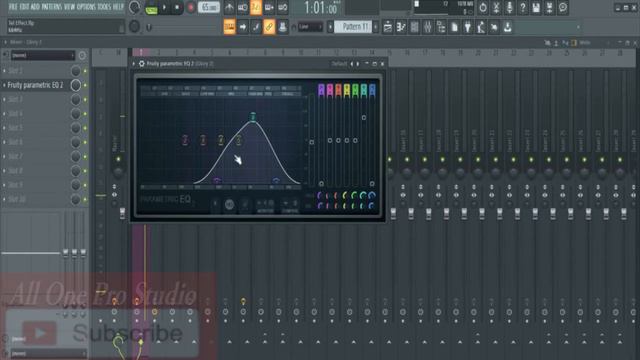
Task: Toggle Slot 1 enable LED
Action: tap(85, 71)
